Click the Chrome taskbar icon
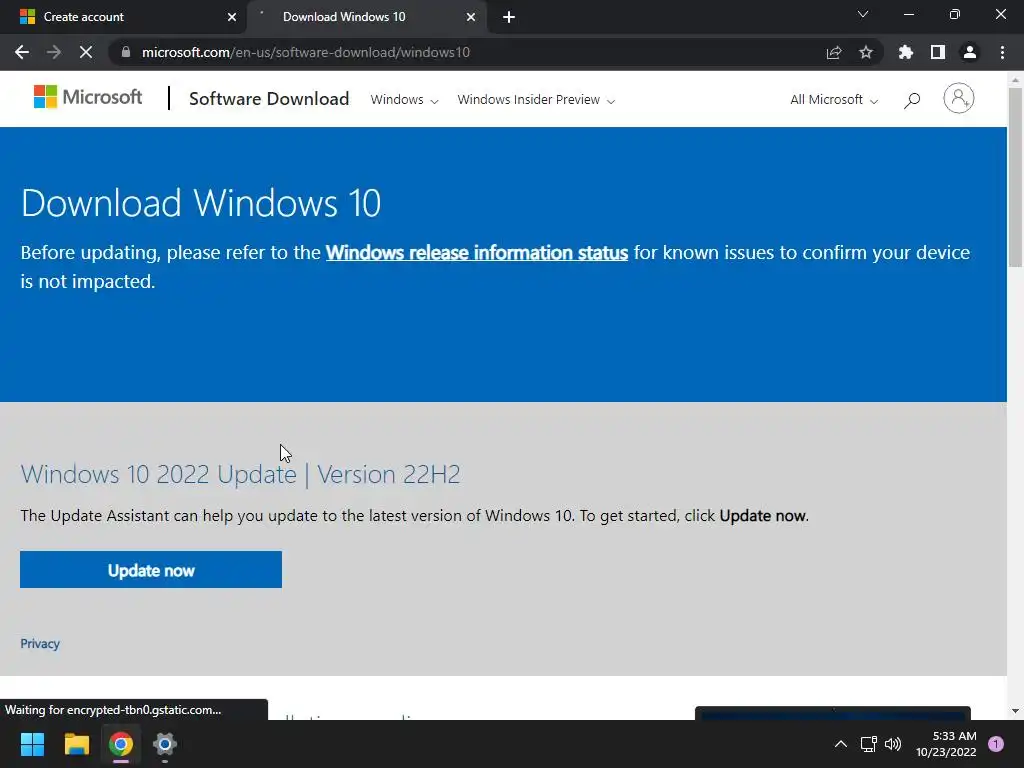The width and height of the screenshot is (1024, 768). click(121, 744)
